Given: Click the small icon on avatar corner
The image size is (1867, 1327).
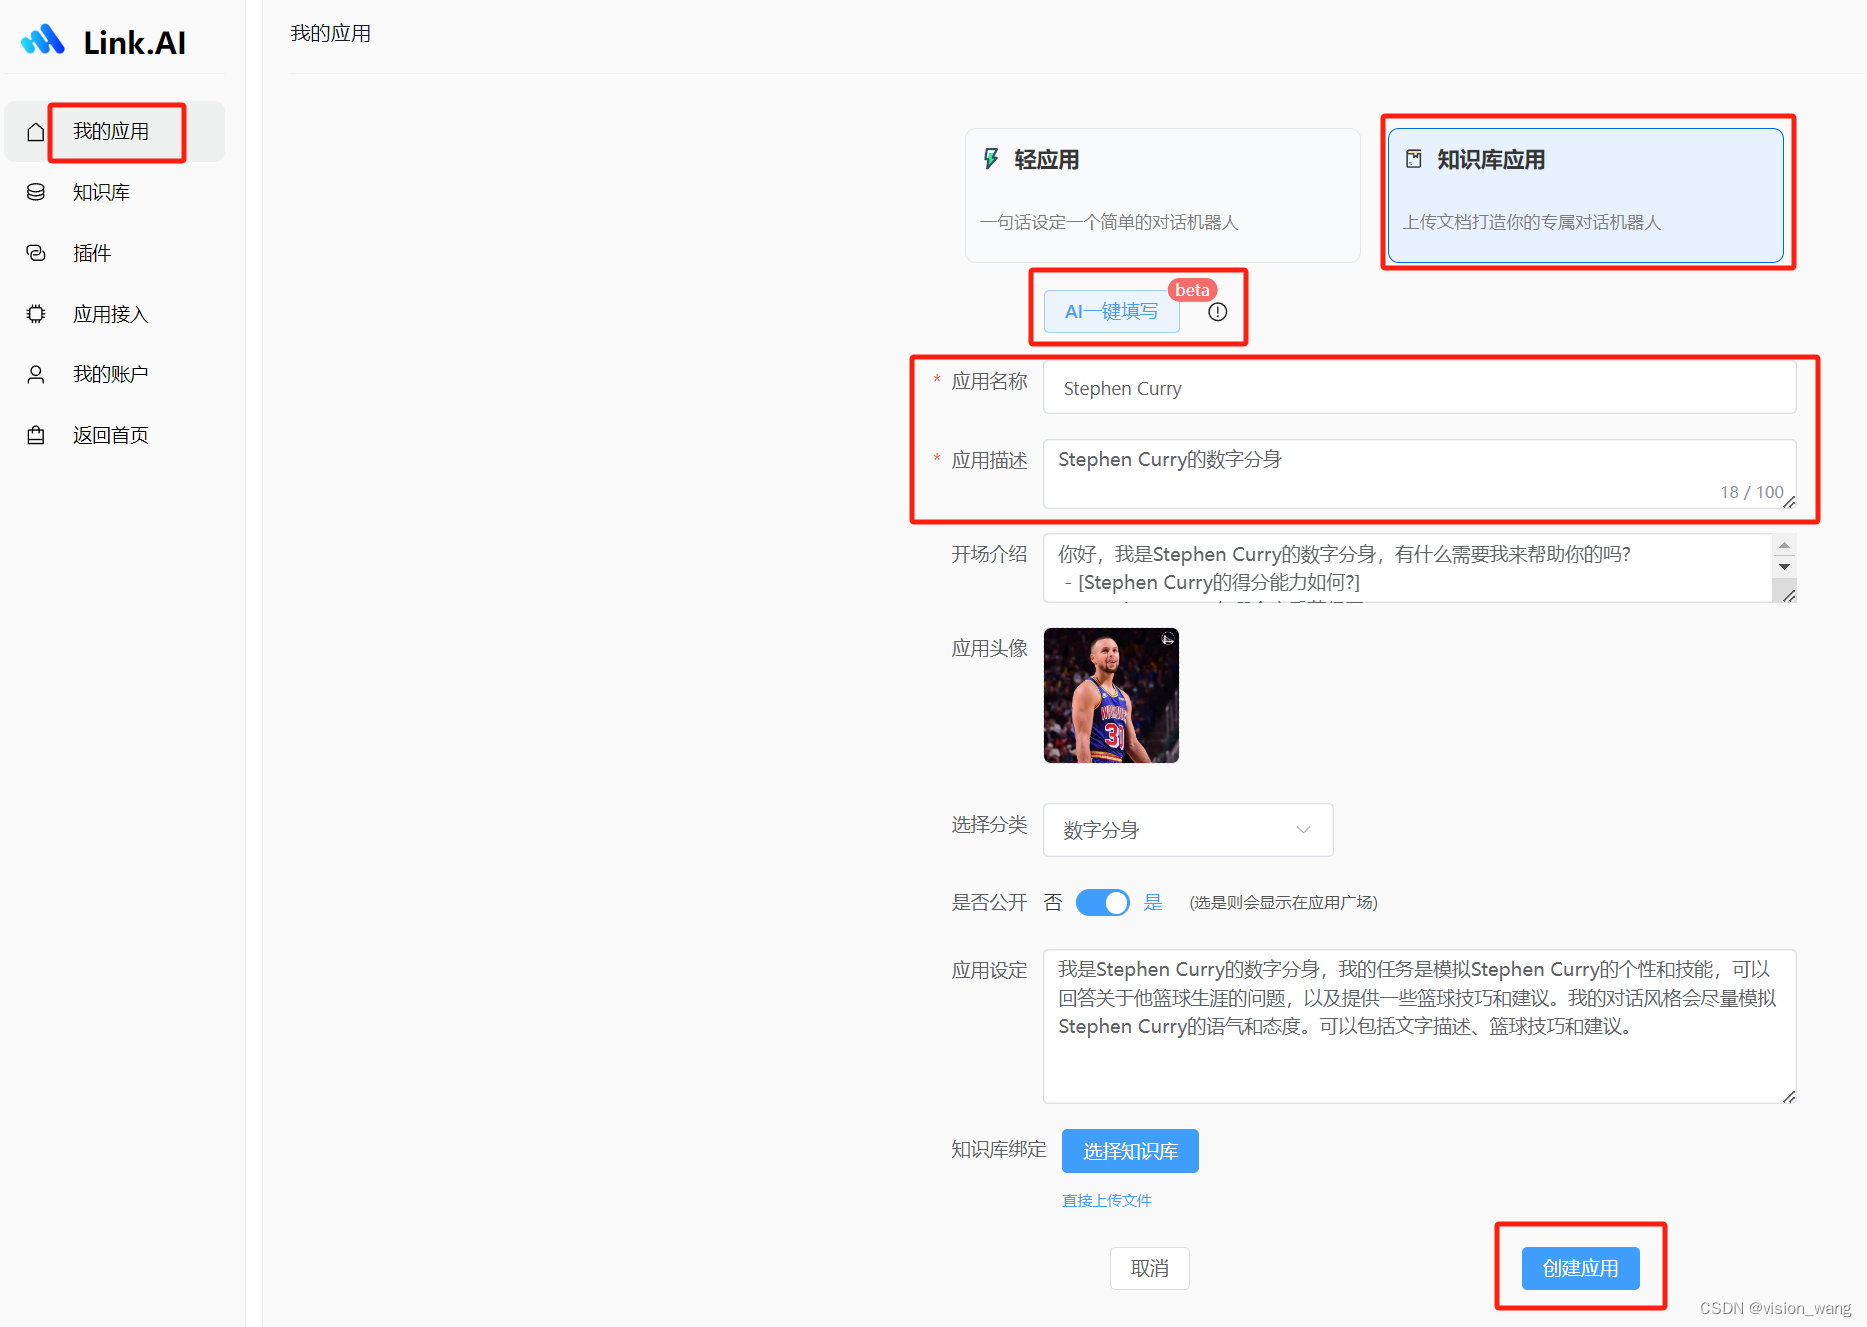Looking at the screenshot, I should click(x=1167, y=638).
